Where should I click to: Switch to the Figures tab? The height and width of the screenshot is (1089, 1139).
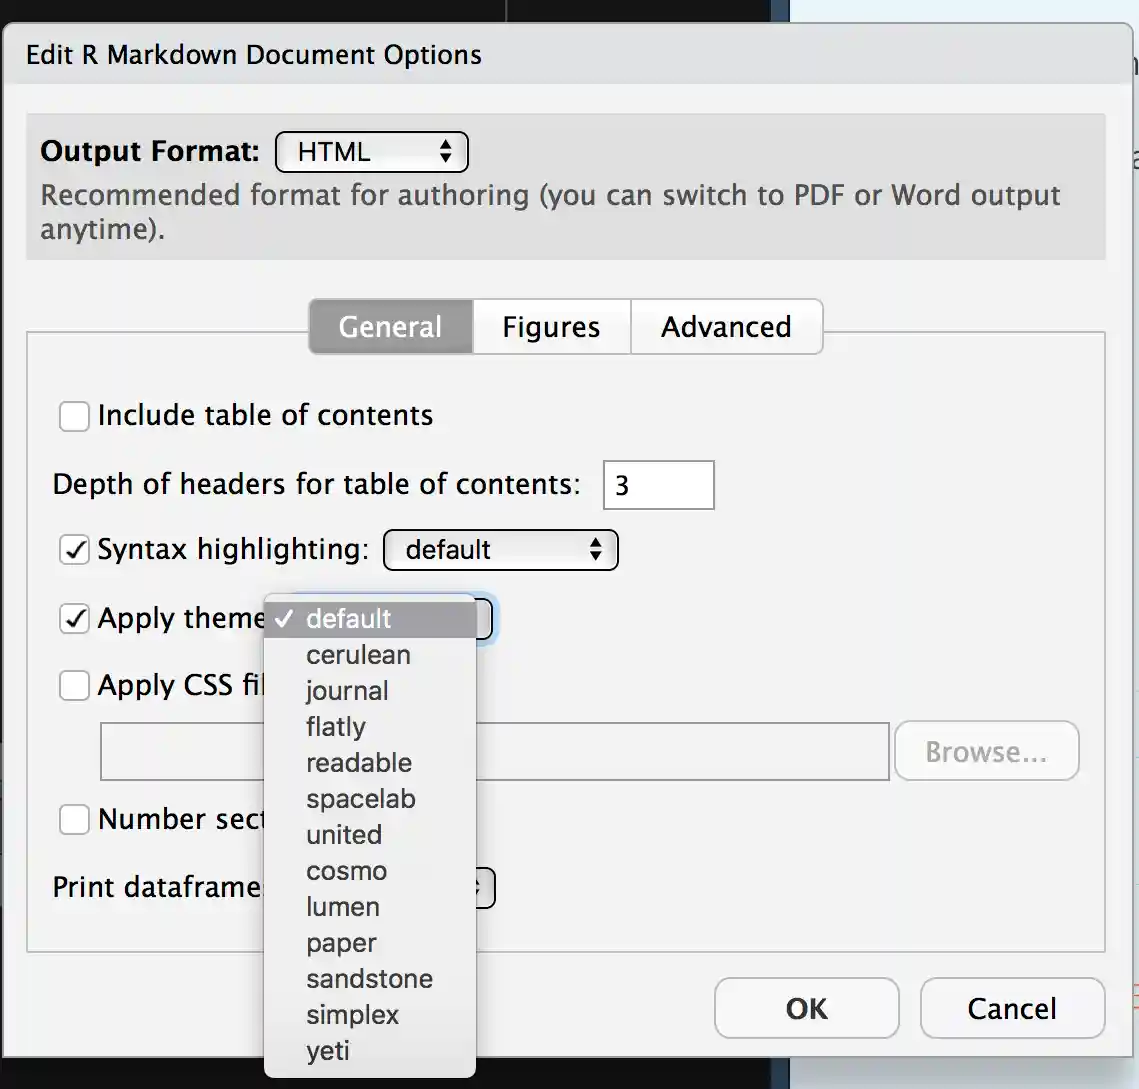(x=551, y=327)
